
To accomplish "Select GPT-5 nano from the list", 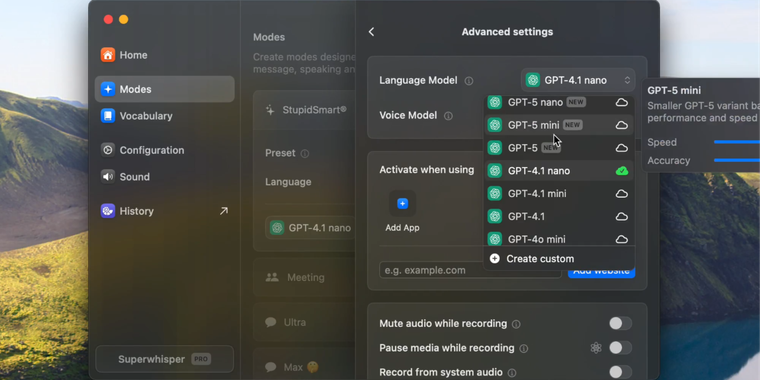I will click(x=559, y=102).
